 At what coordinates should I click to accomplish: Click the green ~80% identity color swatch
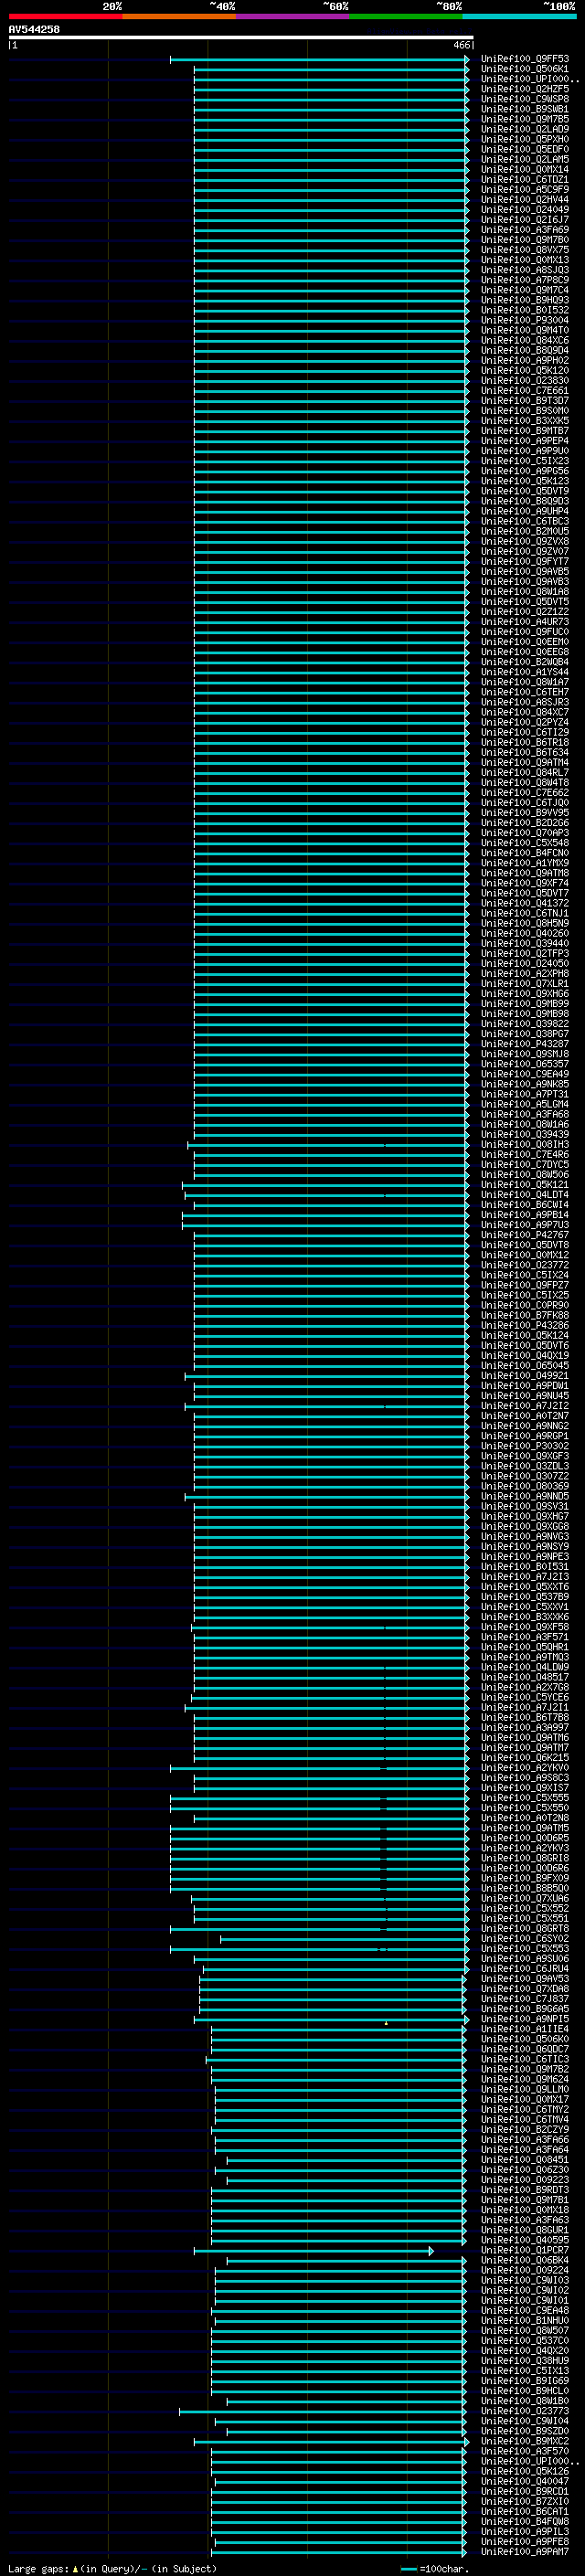406,16
